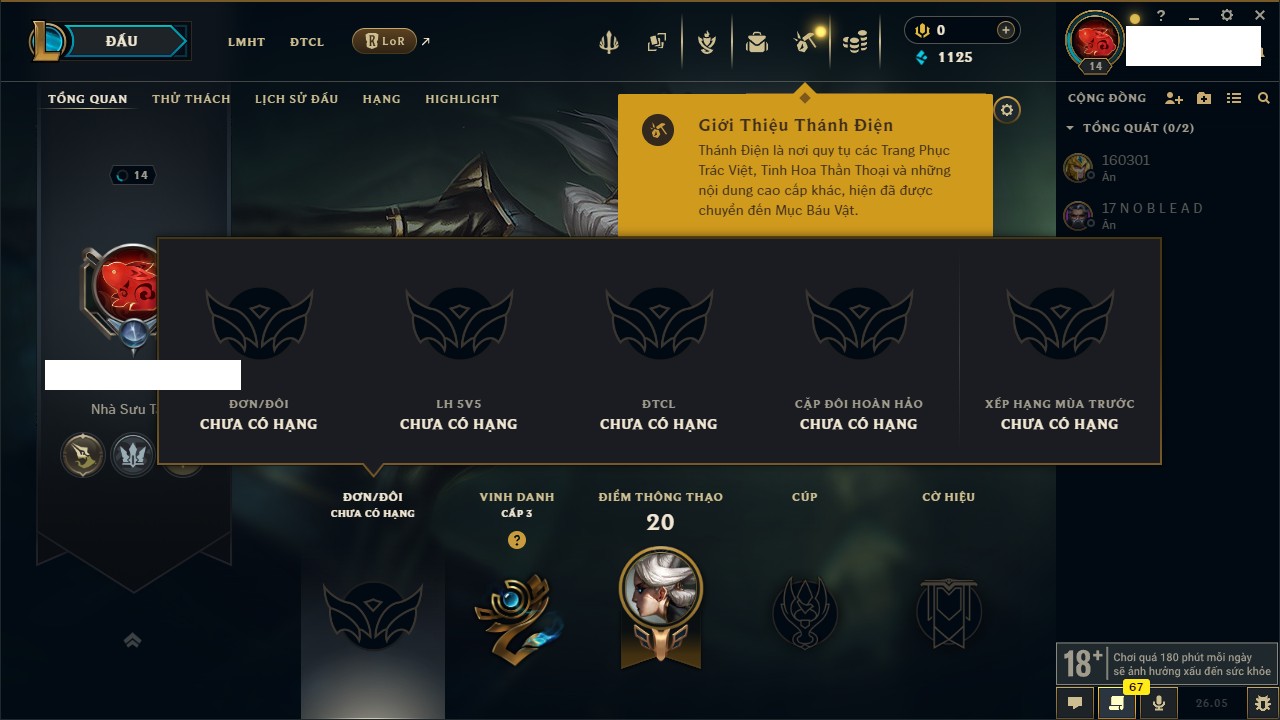Open the Store coins icon
This screenshot has width=1280, height=720.
point(855,42)
